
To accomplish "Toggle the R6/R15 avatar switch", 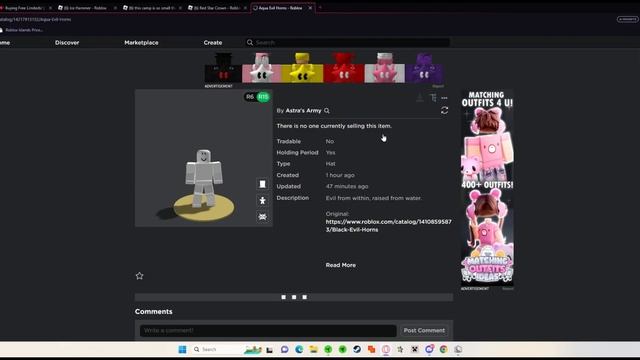I will (x=257, y=97).
